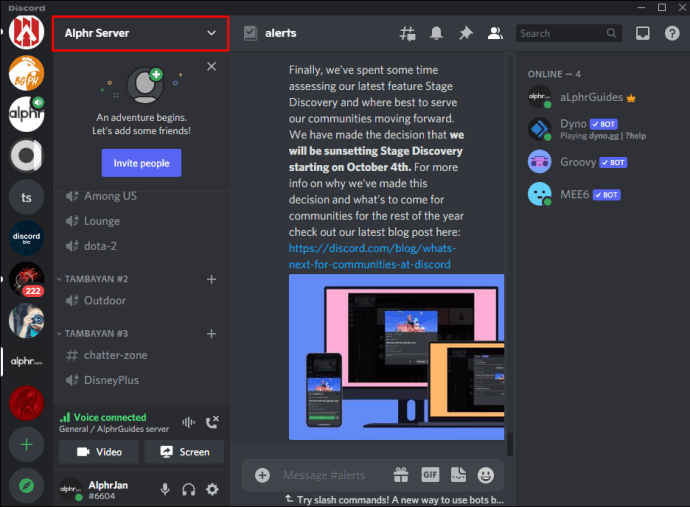This screenshot has width=690, height=507.
Task: Explore public servers compass icon
Action: 26,486
